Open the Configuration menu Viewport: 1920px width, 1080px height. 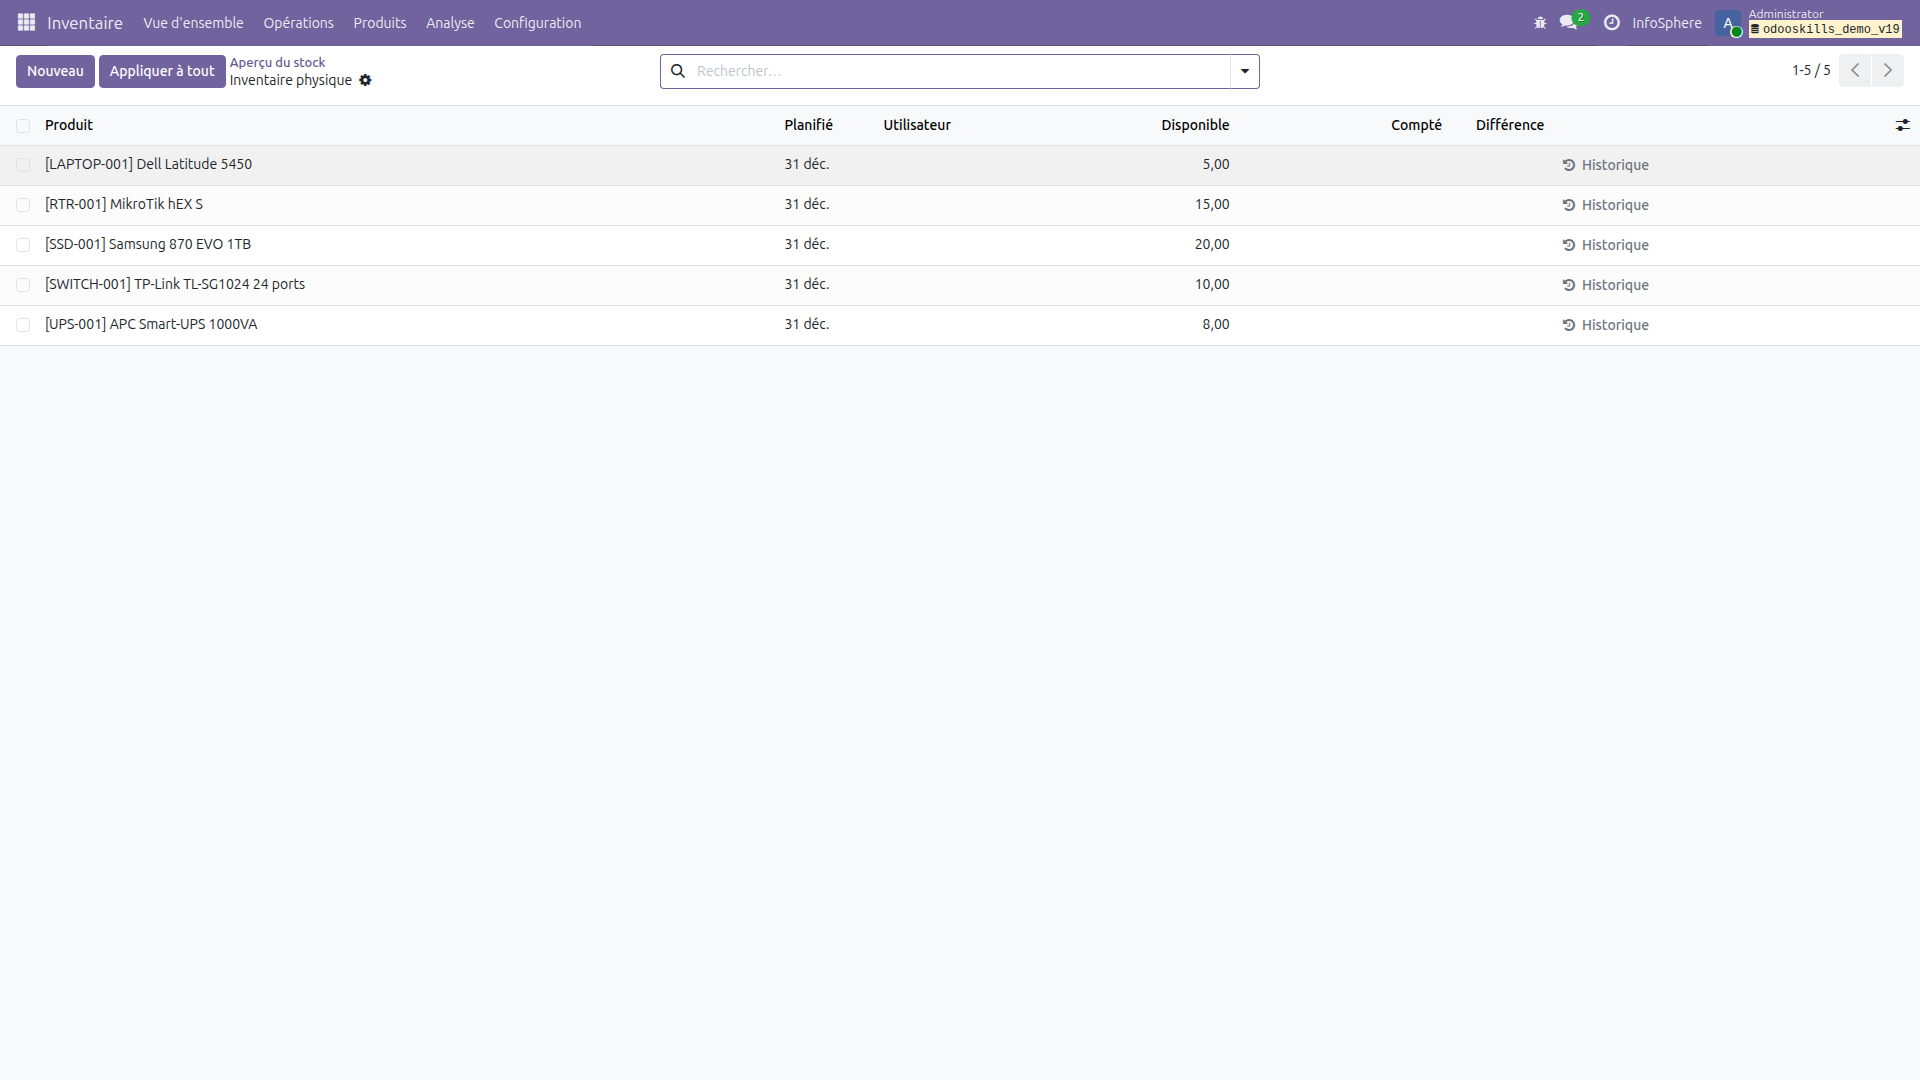point(537,22)
